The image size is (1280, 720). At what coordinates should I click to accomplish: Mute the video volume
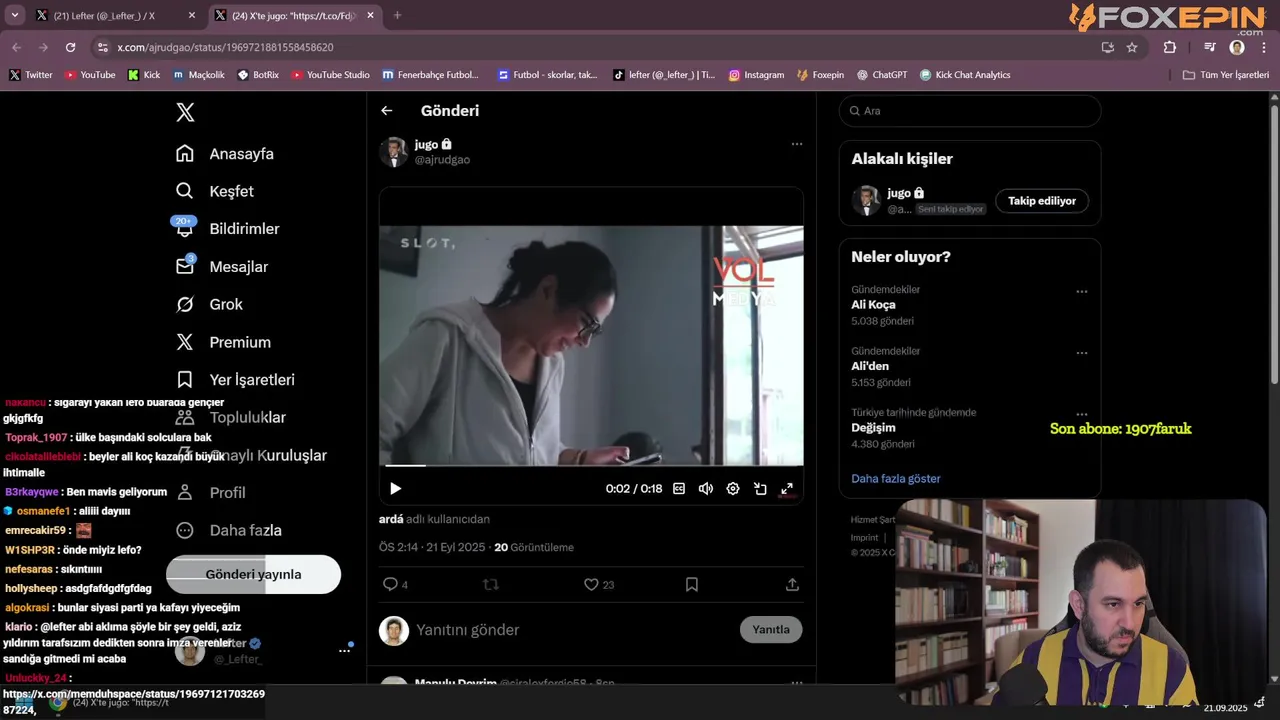(x=706, y=489)
